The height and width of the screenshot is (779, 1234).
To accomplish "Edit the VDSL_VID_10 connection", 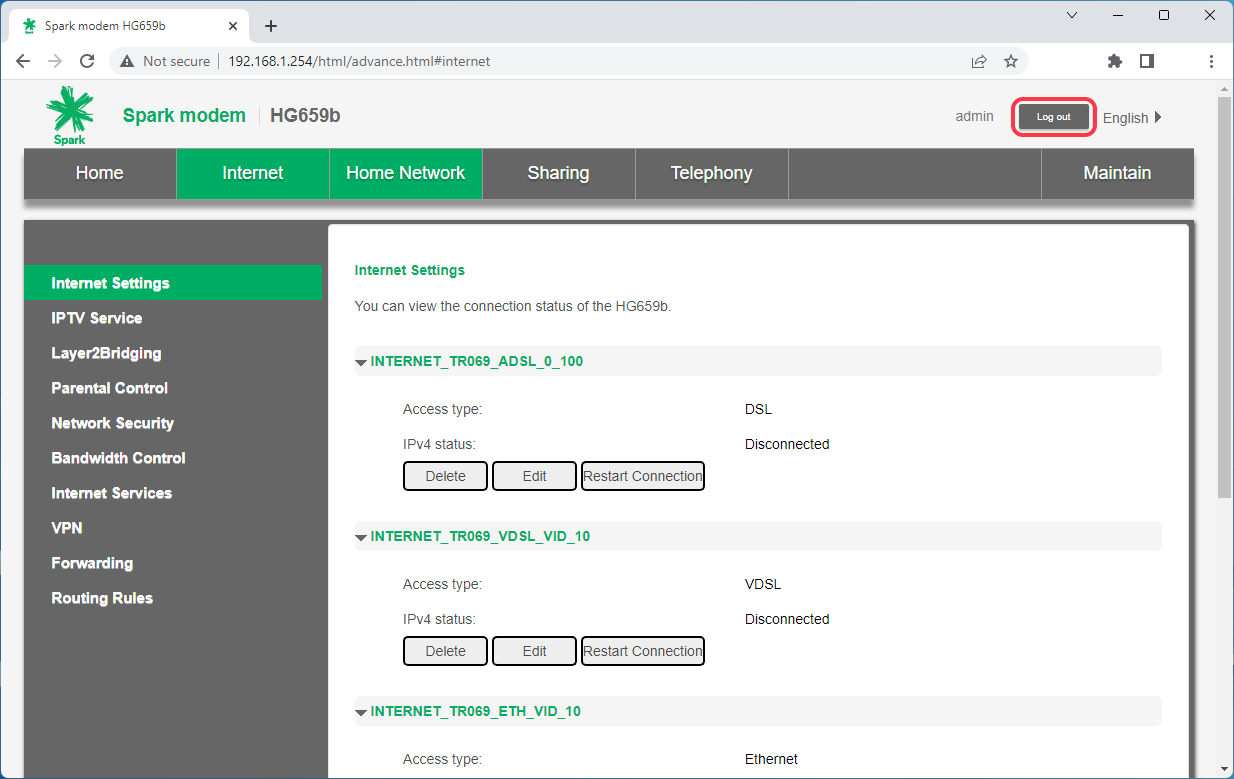I will (534, 651).
